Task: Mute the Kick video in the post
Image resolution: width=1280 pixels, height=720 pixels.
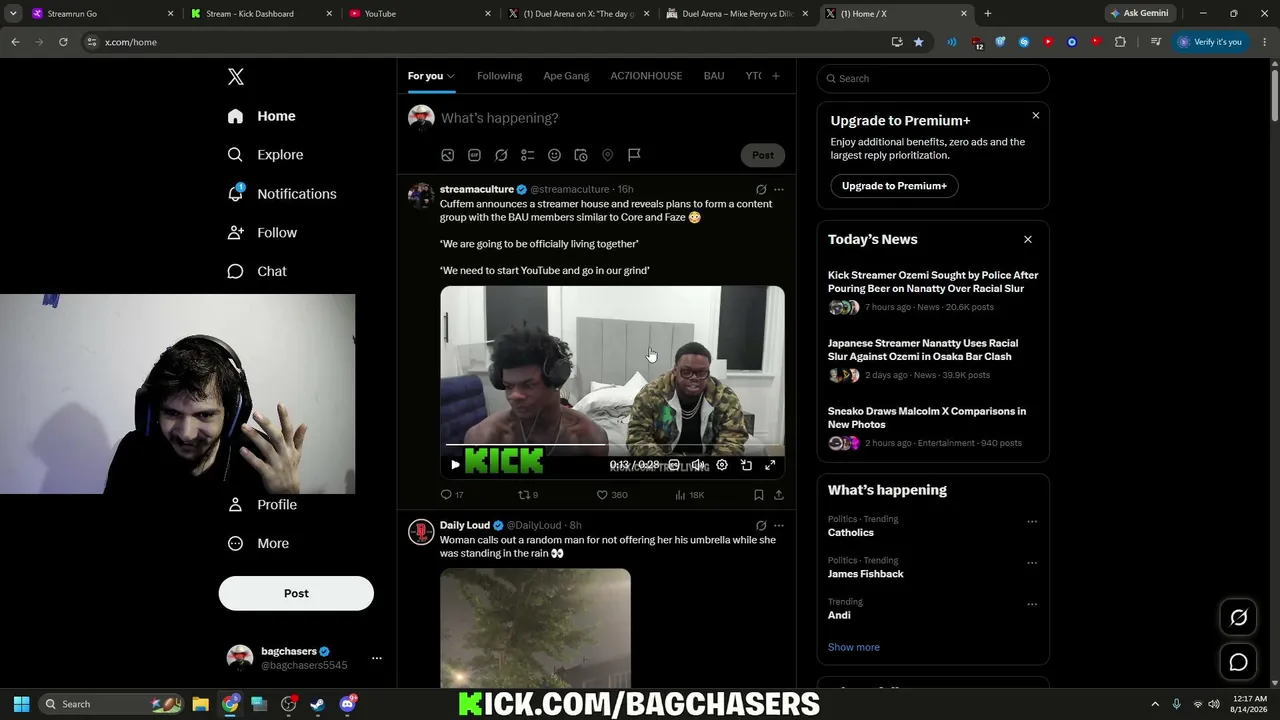Action: 698,465
